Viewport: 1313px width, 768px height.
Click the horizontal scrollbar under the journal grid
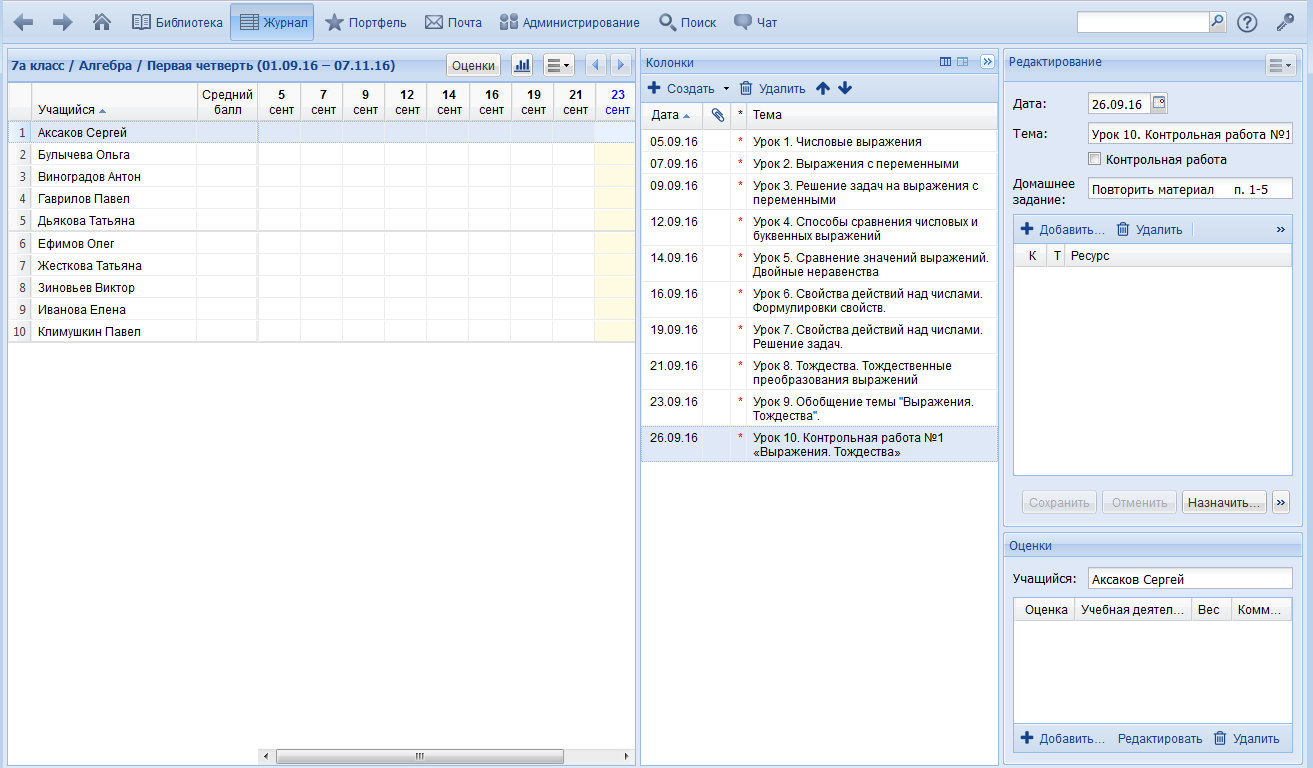420,756
